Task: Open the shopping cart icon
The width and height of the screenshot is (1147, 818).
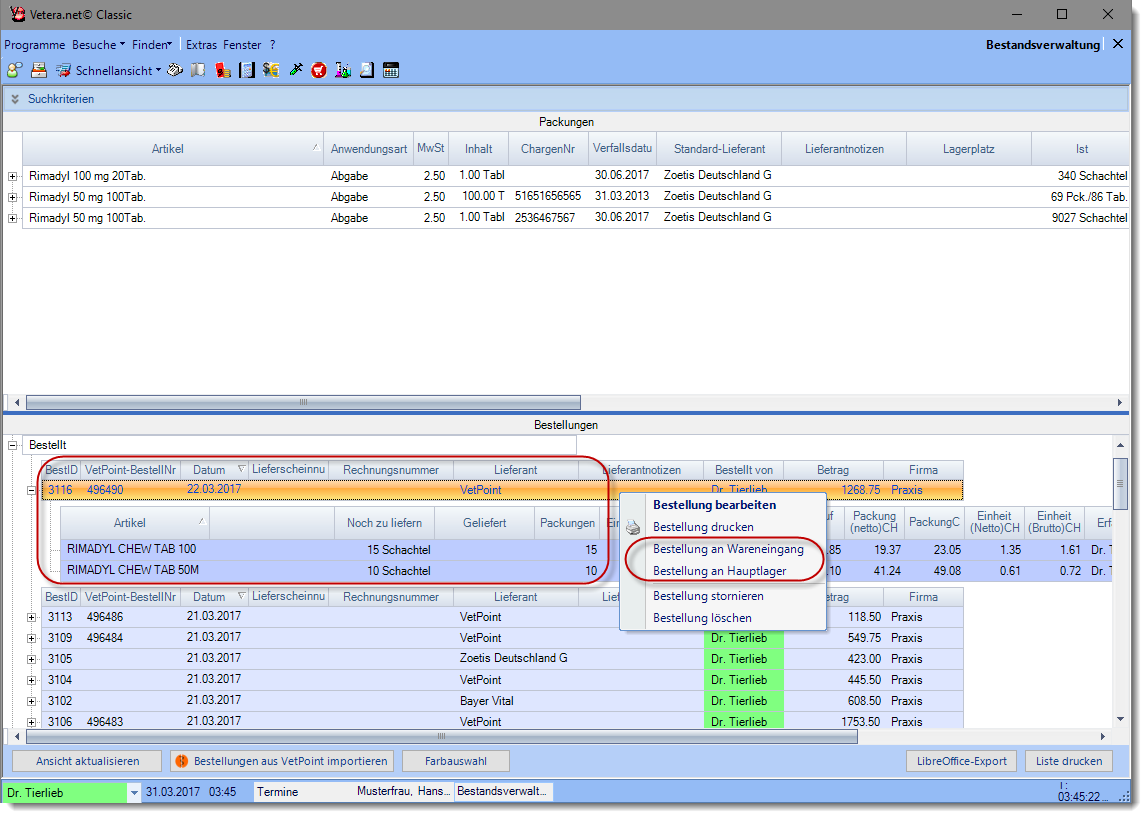Action: pos(319,71)
